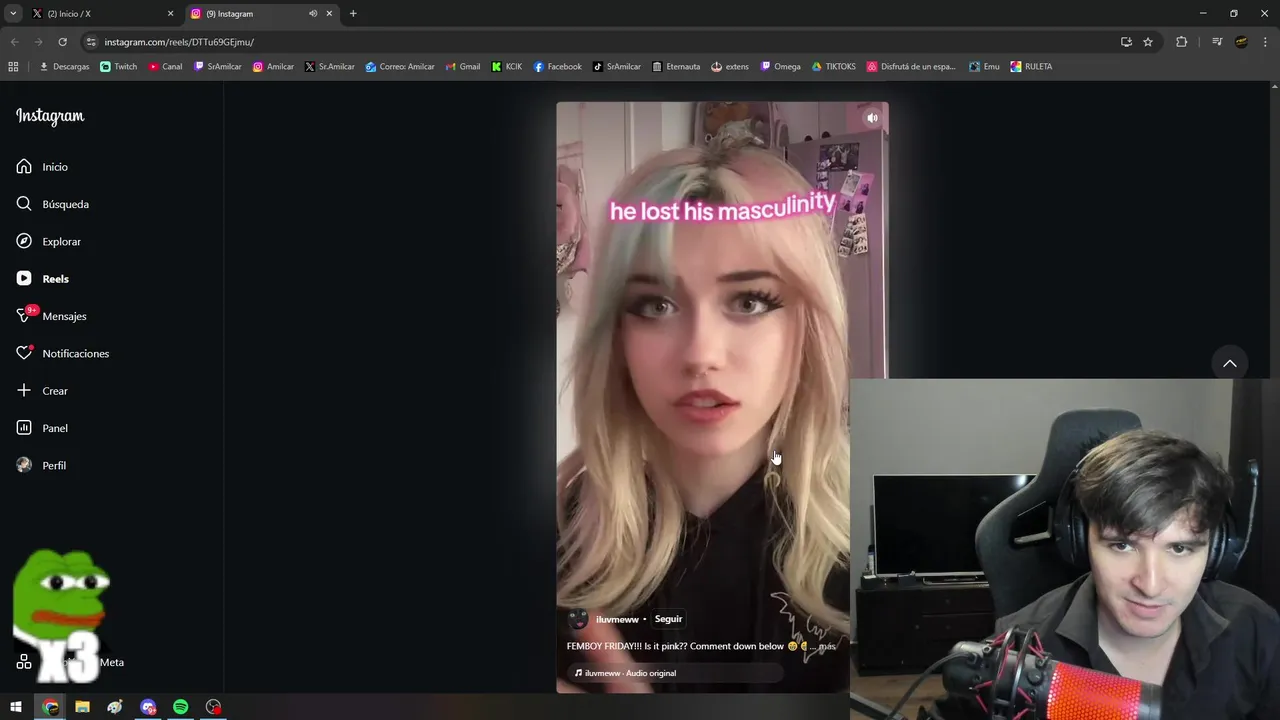Screen dimensions: 1280x720
Task: Open Spotify from the taskbar
Action: pos(180,707)
